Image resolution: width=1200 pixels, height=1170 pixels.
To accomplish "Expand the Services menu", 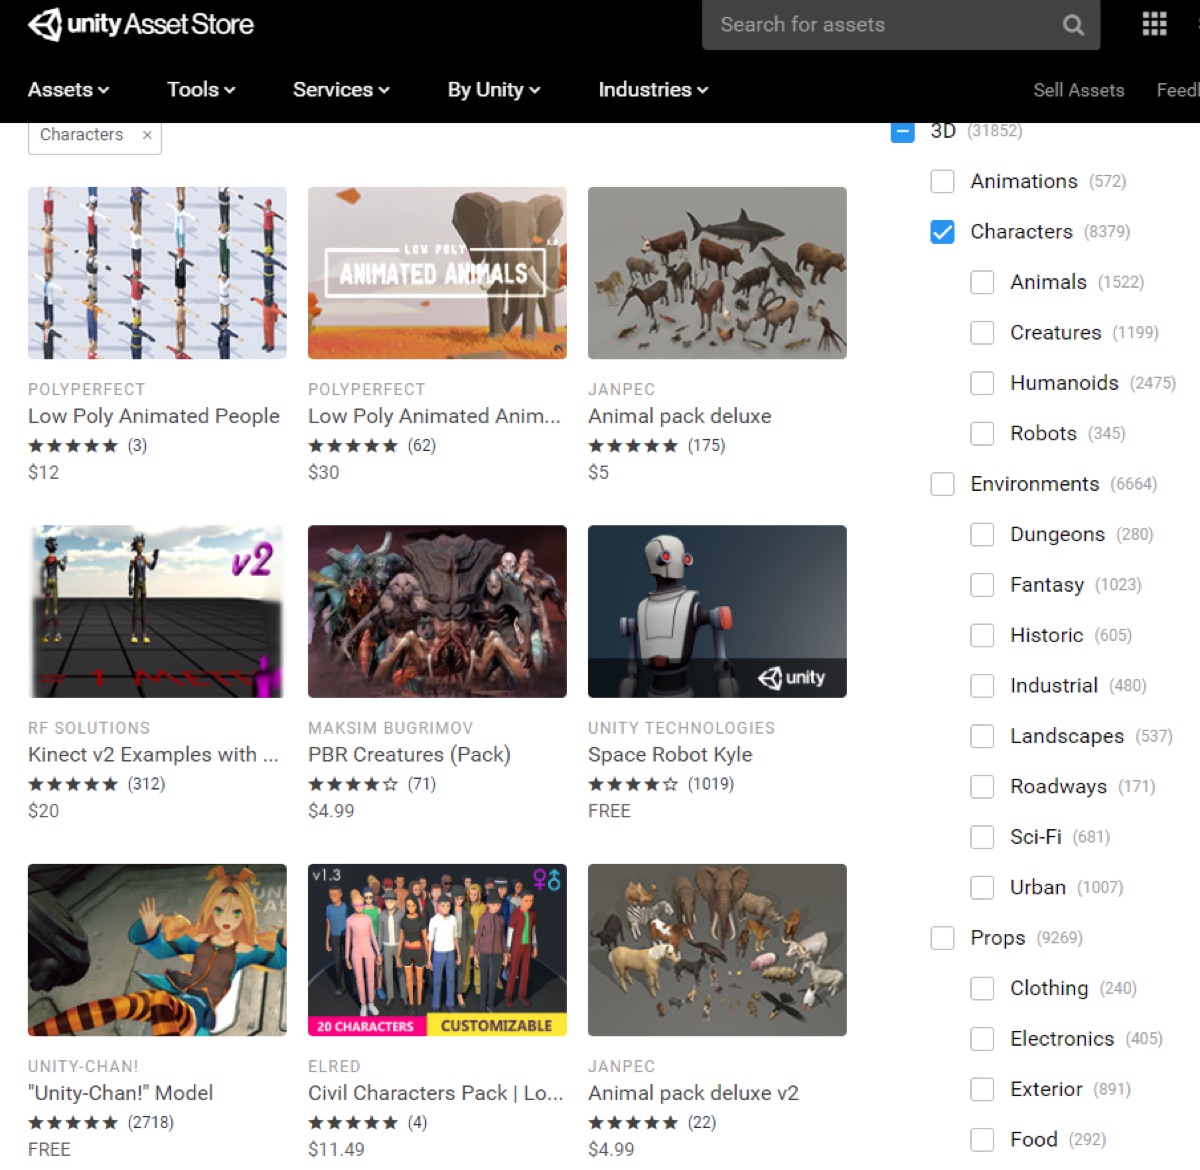I will (x=341, y=90).
